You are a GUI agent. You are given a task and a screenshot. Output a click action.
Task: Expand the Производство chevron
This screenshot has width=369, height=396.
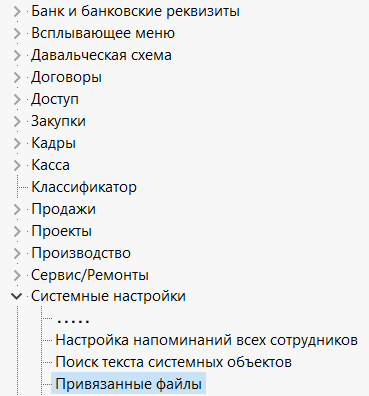(x=17, y=253)
